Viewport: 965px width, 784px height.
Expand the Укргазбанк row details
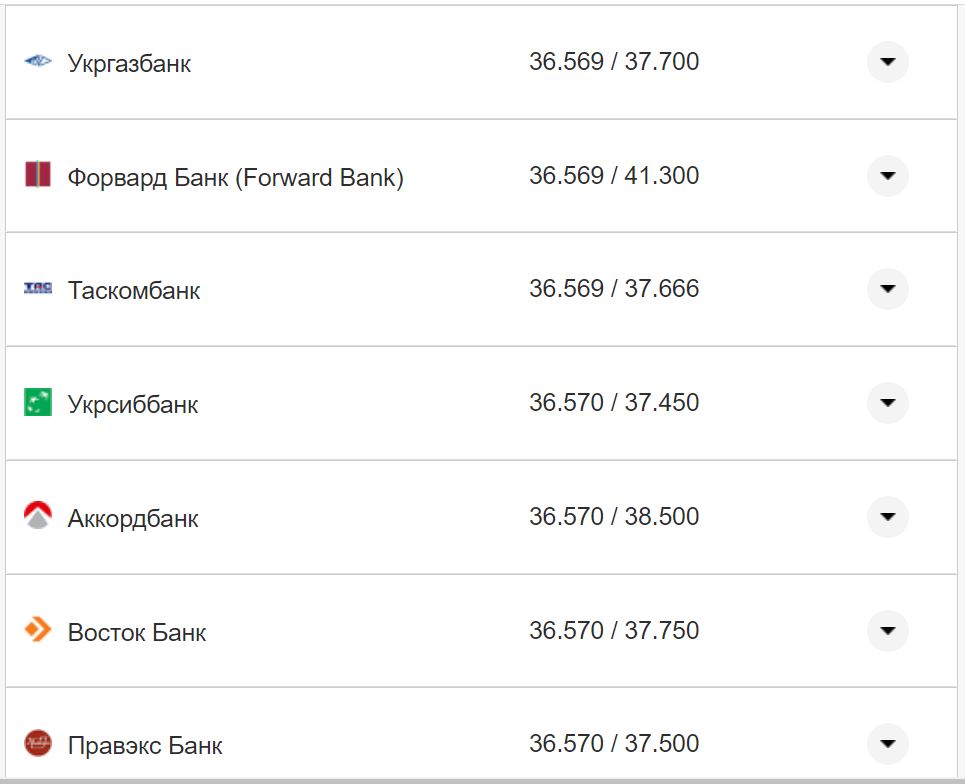point(887,62)
